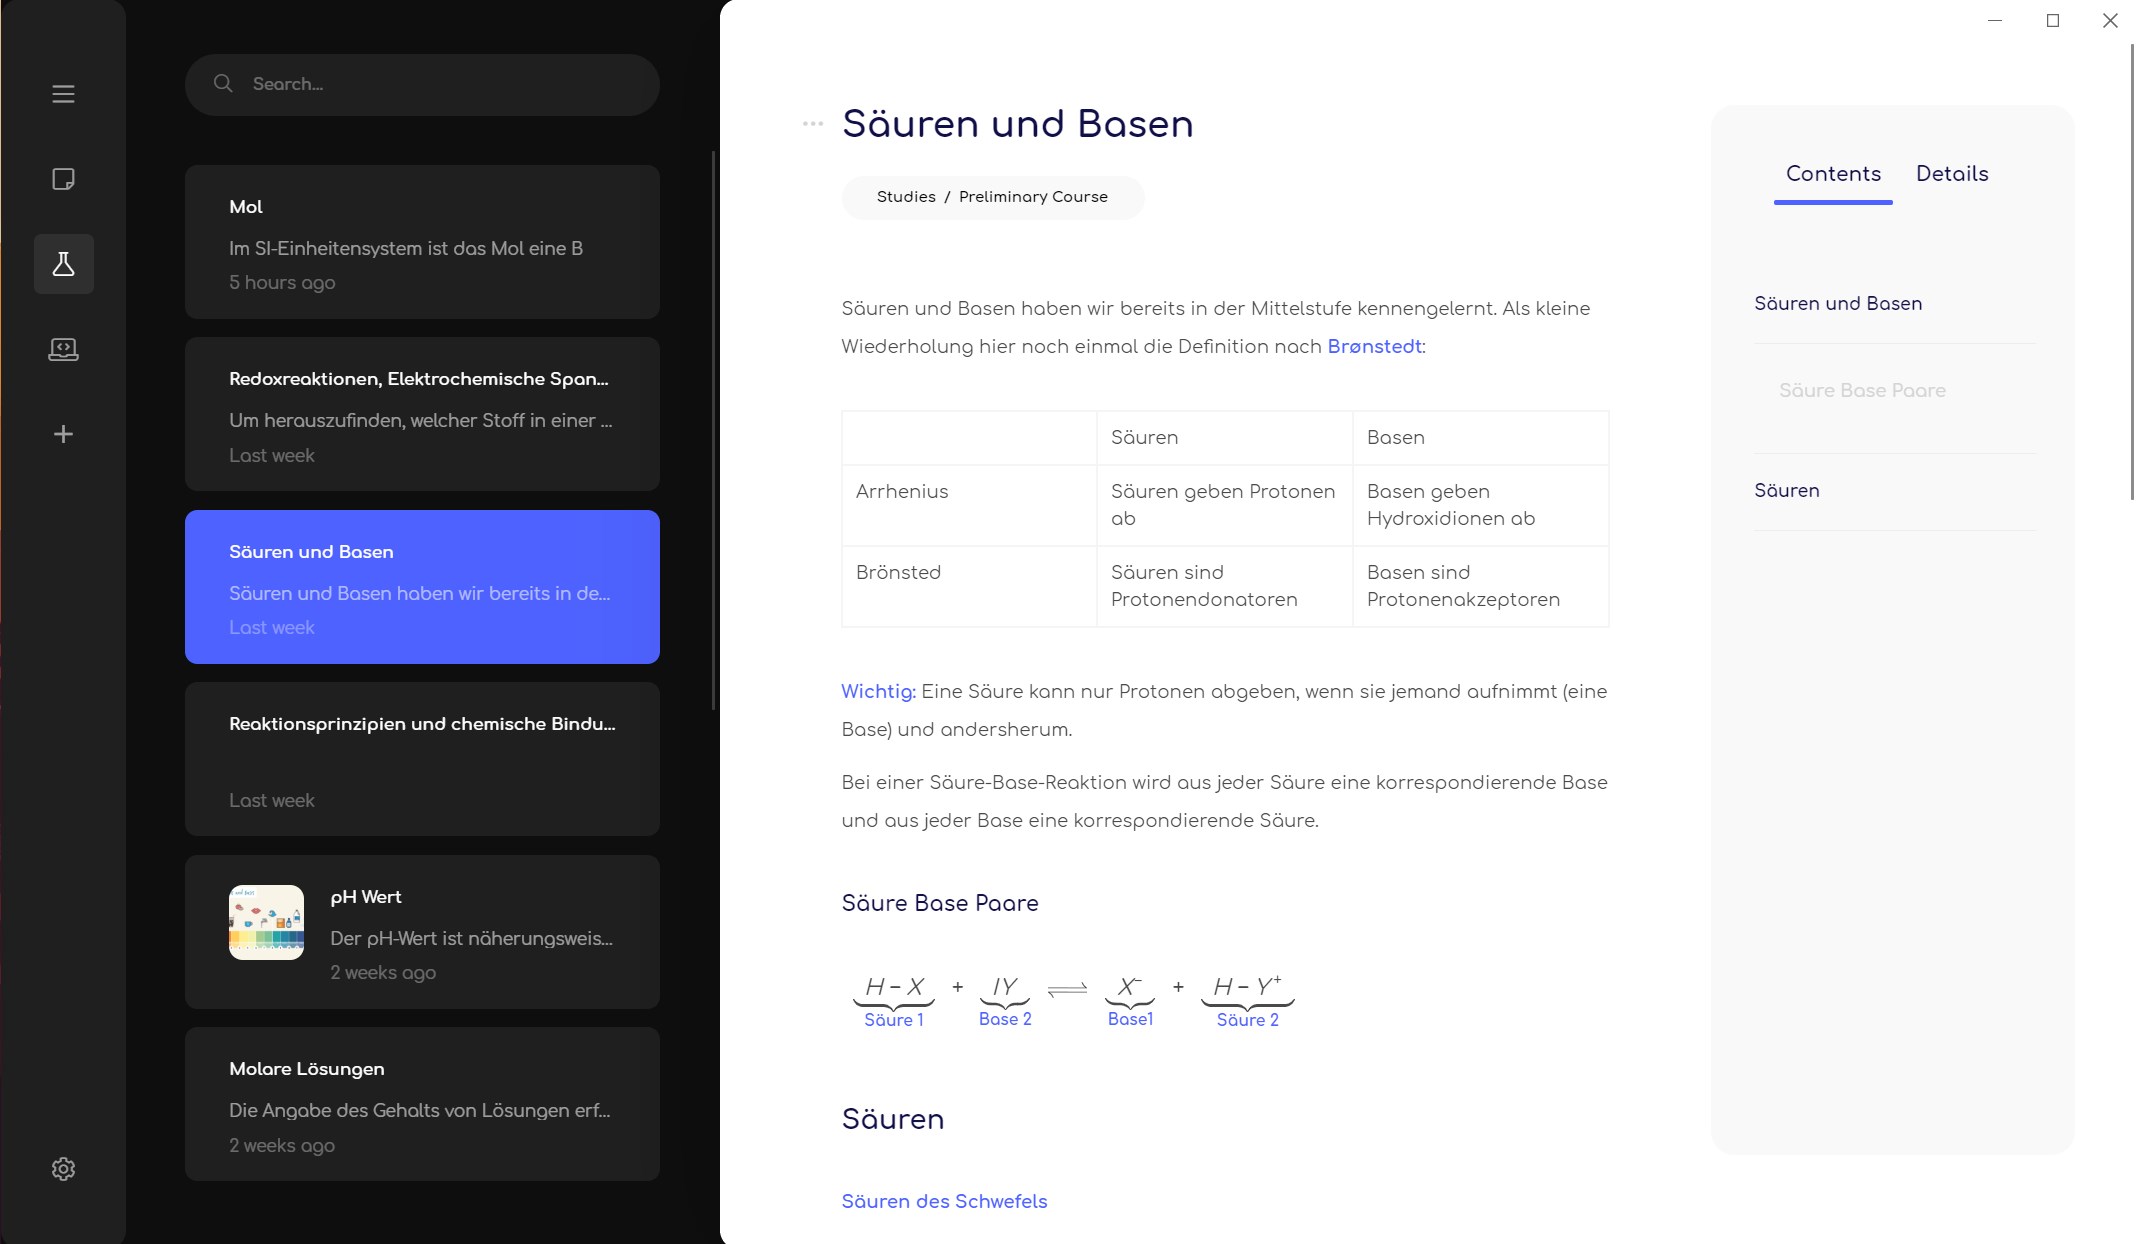Open settings gear icon
Image resolution: width=2138 pixels, height=1244 pixels.
tap(63, 1169)
